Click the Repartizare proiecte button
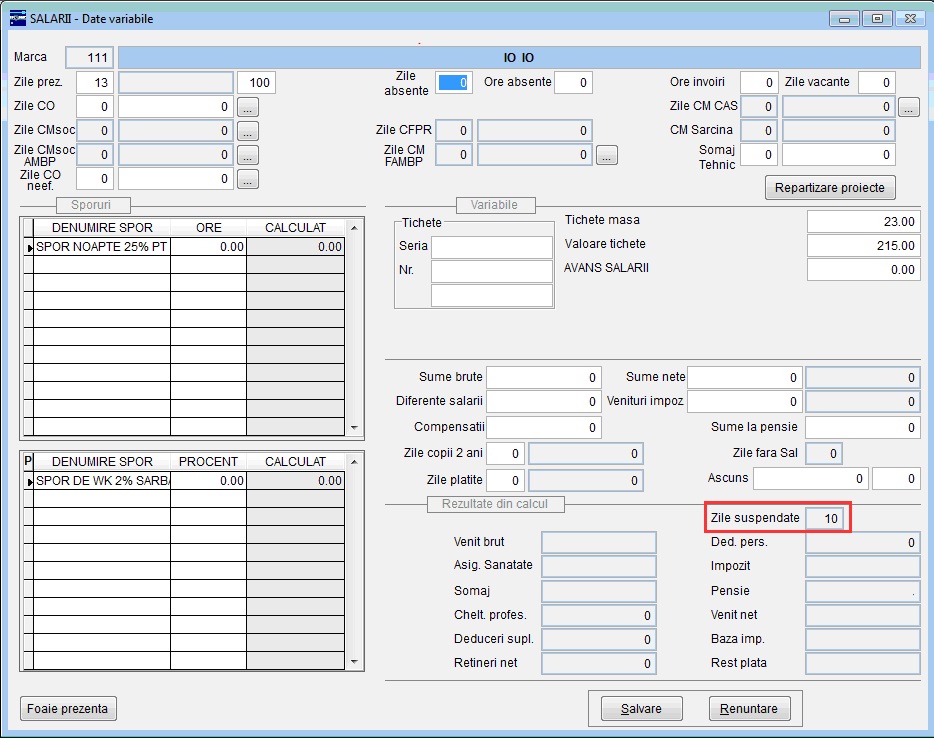The width and height of the screenshot is (934, 738). click(830, 188)
